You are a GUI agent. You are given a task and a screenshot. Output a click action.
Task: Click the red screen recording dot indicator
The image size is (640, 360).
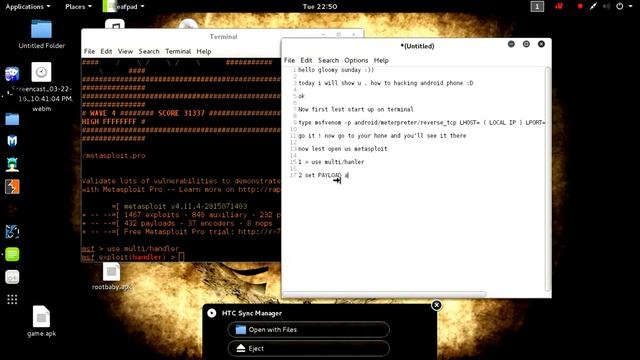(580, 7)
